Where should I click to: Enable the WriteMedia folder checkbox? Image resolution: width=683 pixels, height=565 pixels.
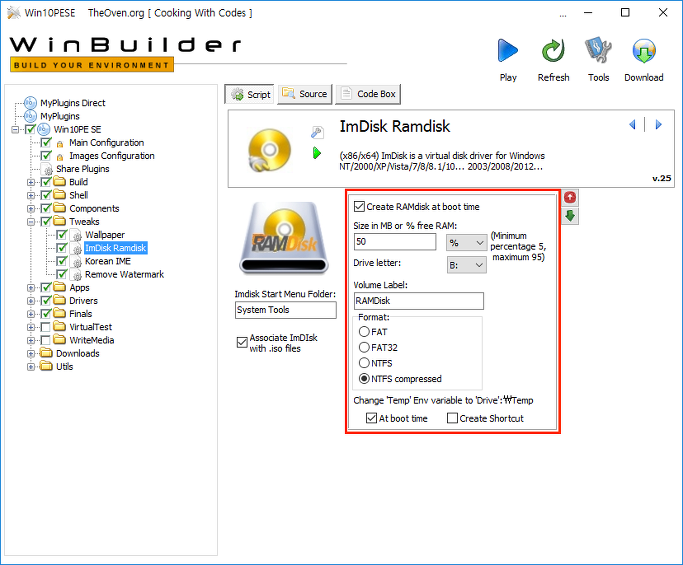click(46, 340)
